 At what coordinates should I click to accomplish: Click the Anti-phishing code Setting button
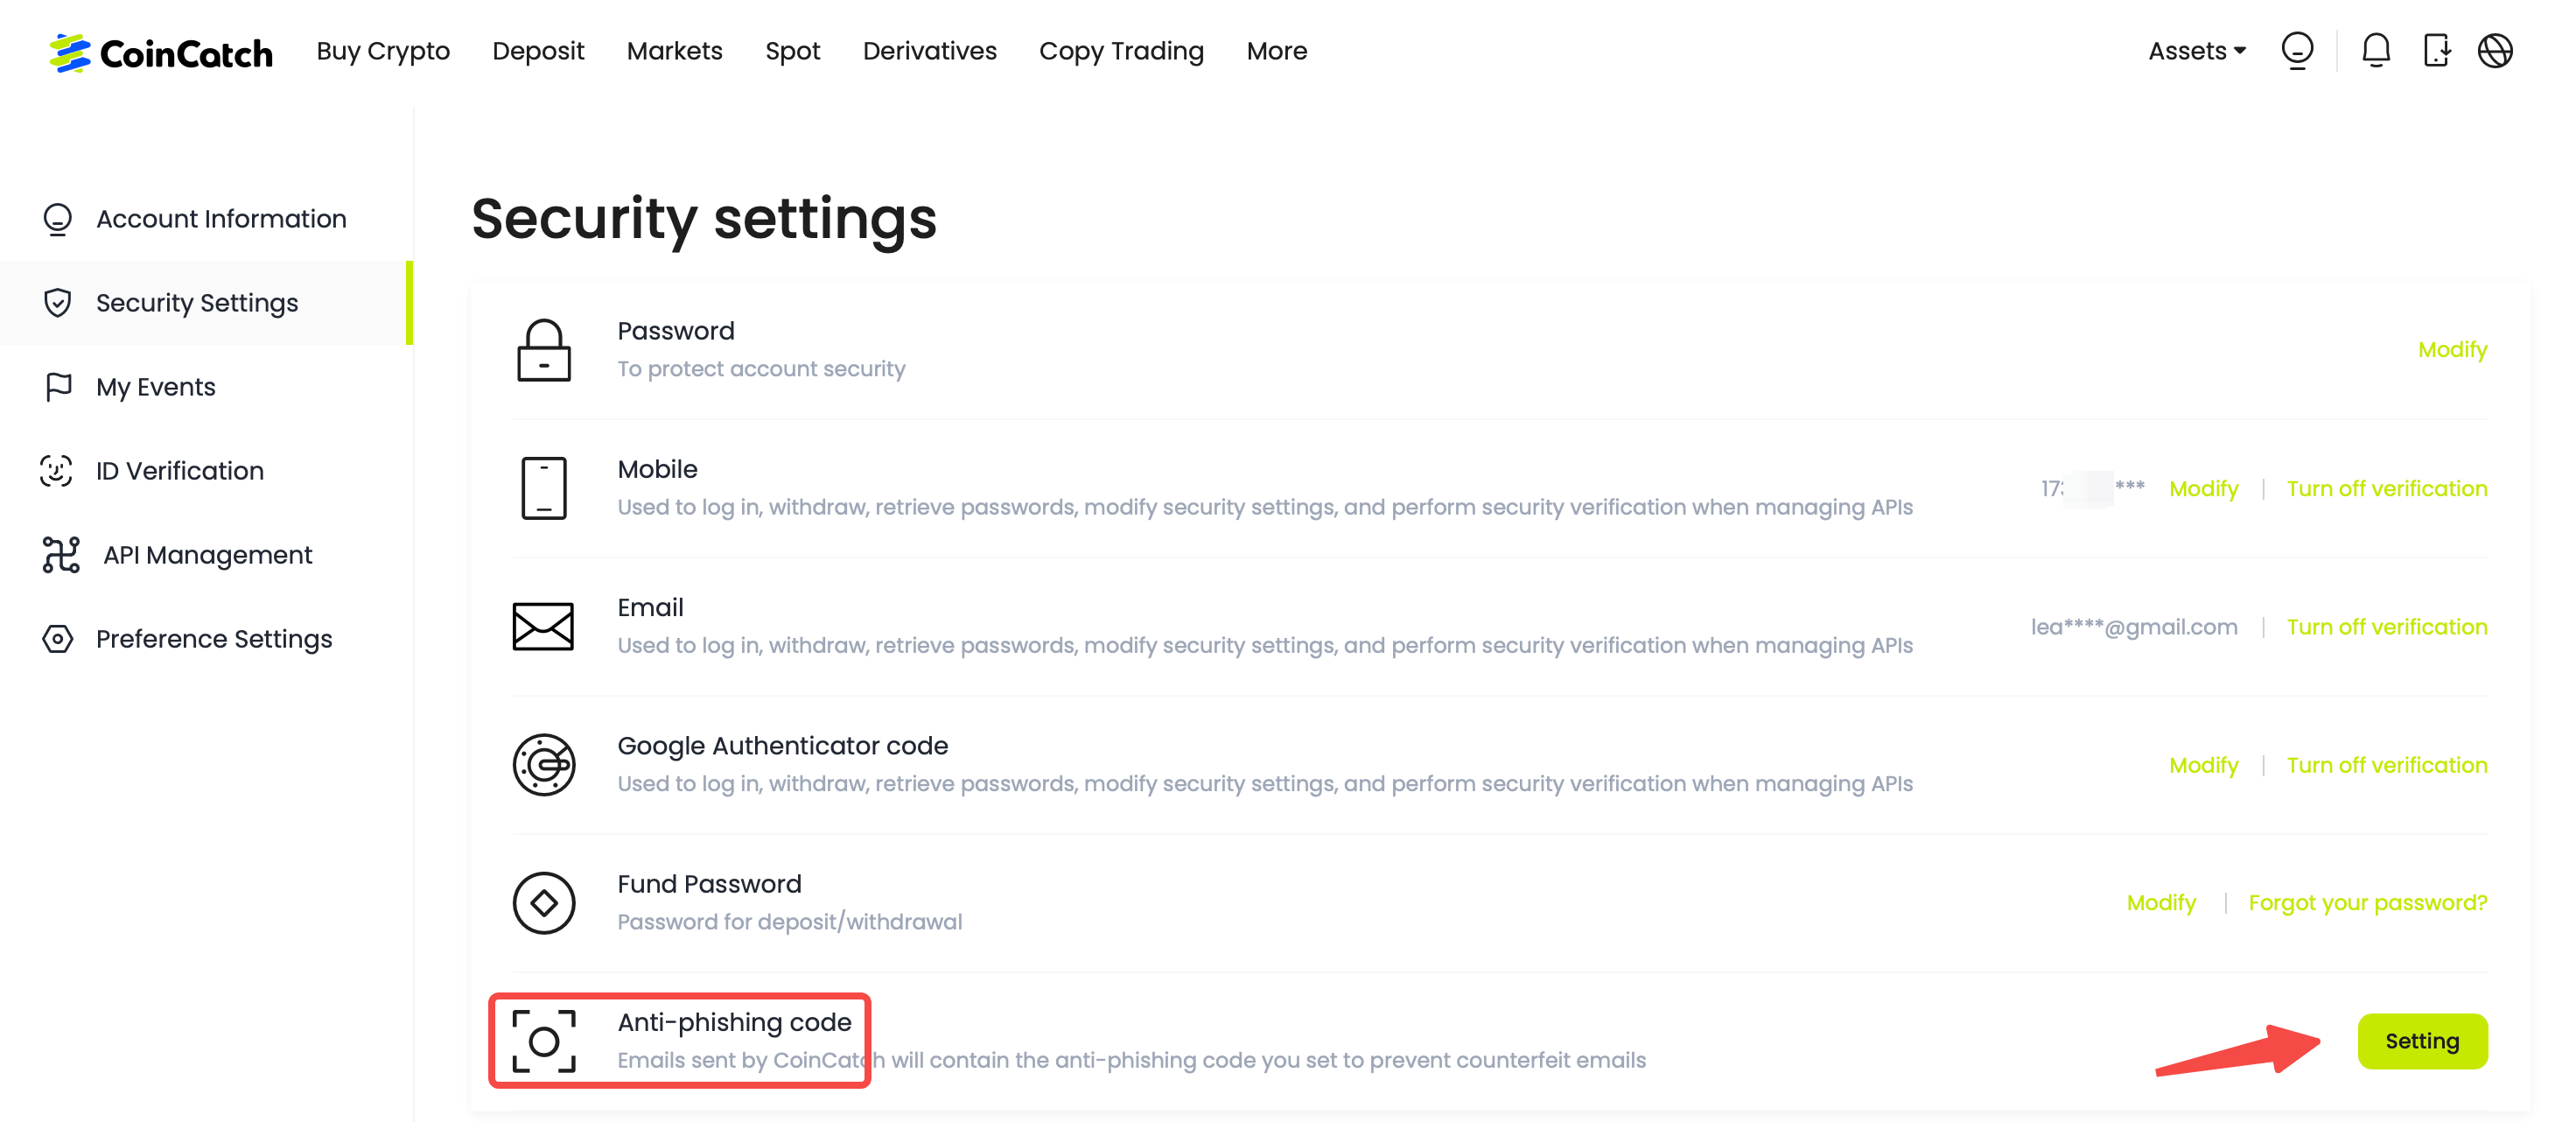(x=2422, y=1041)
